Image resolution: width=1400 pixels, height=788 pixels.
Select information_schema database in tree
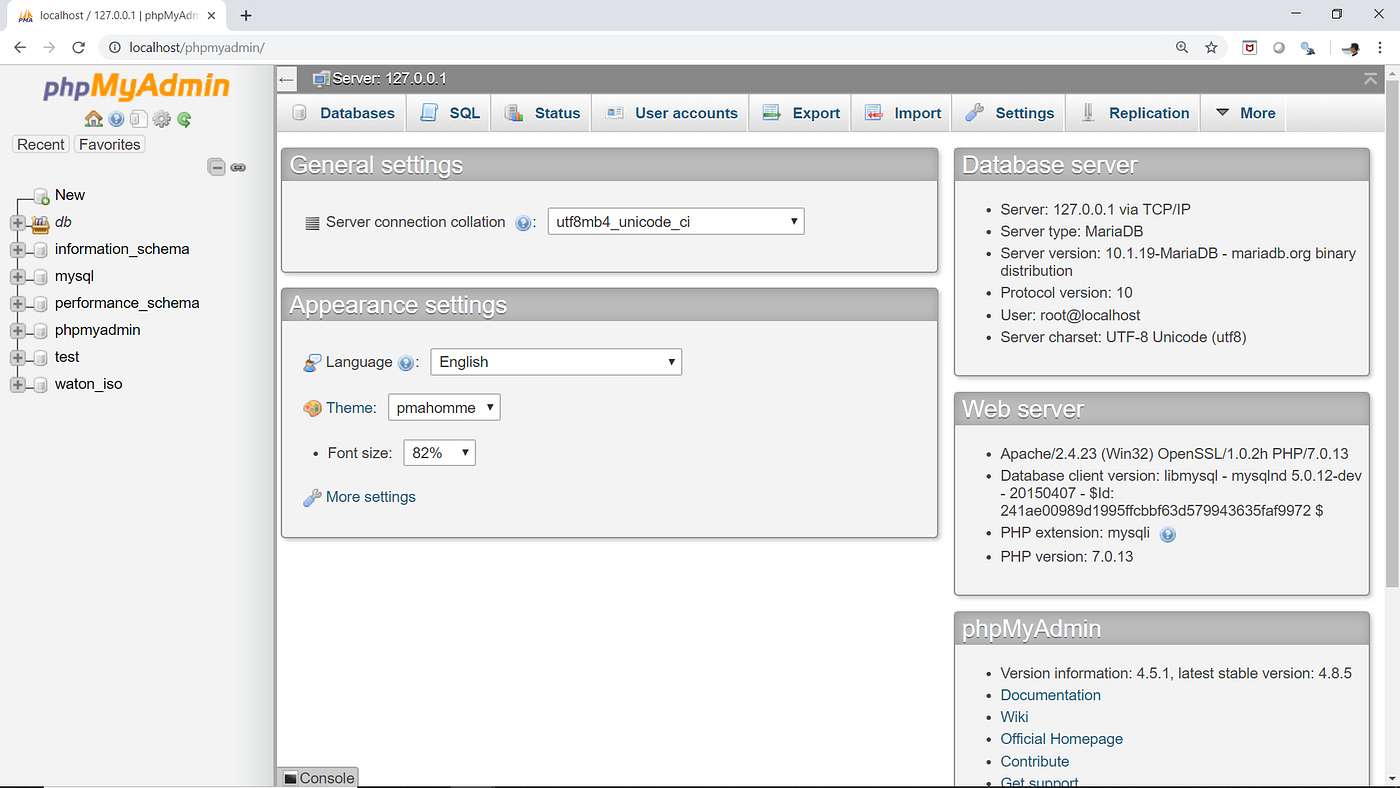122,249
